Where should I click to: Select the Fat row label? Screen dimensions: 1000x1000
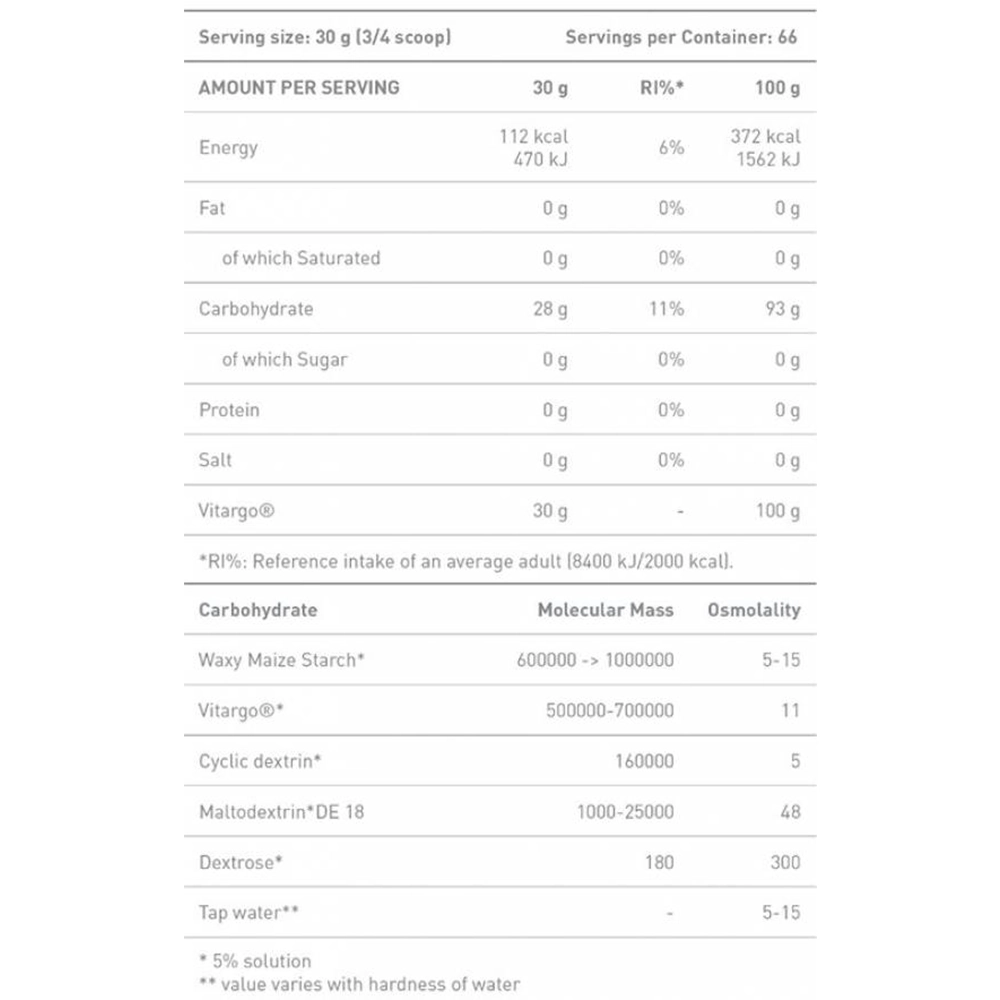click(x=212, y=208)
